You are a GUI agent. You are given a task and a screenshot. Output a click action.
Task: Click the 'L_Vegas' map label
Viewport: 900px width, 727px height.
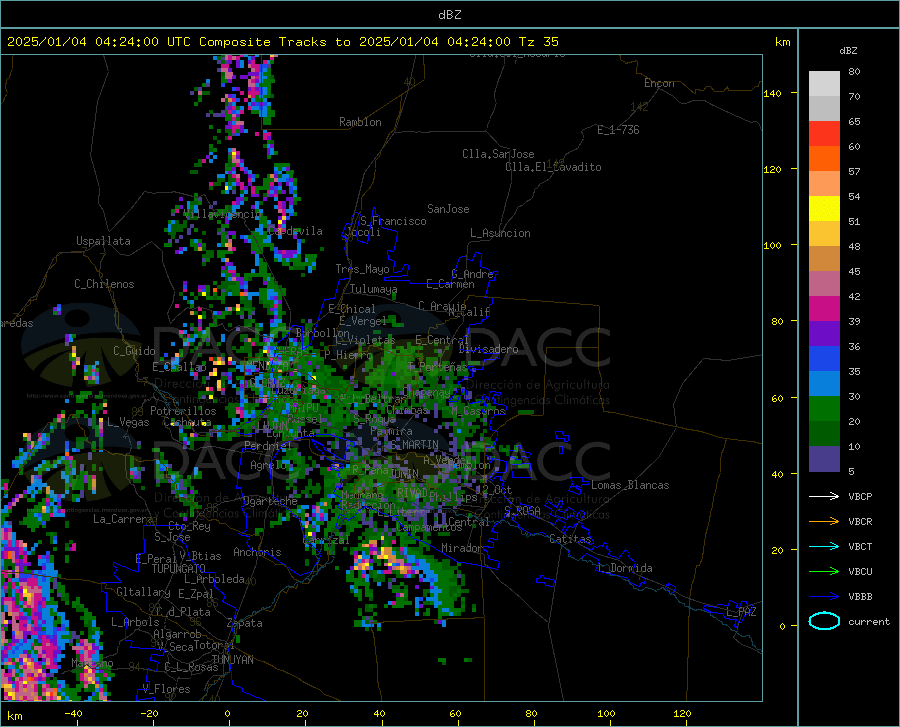(x=128, y=422)
